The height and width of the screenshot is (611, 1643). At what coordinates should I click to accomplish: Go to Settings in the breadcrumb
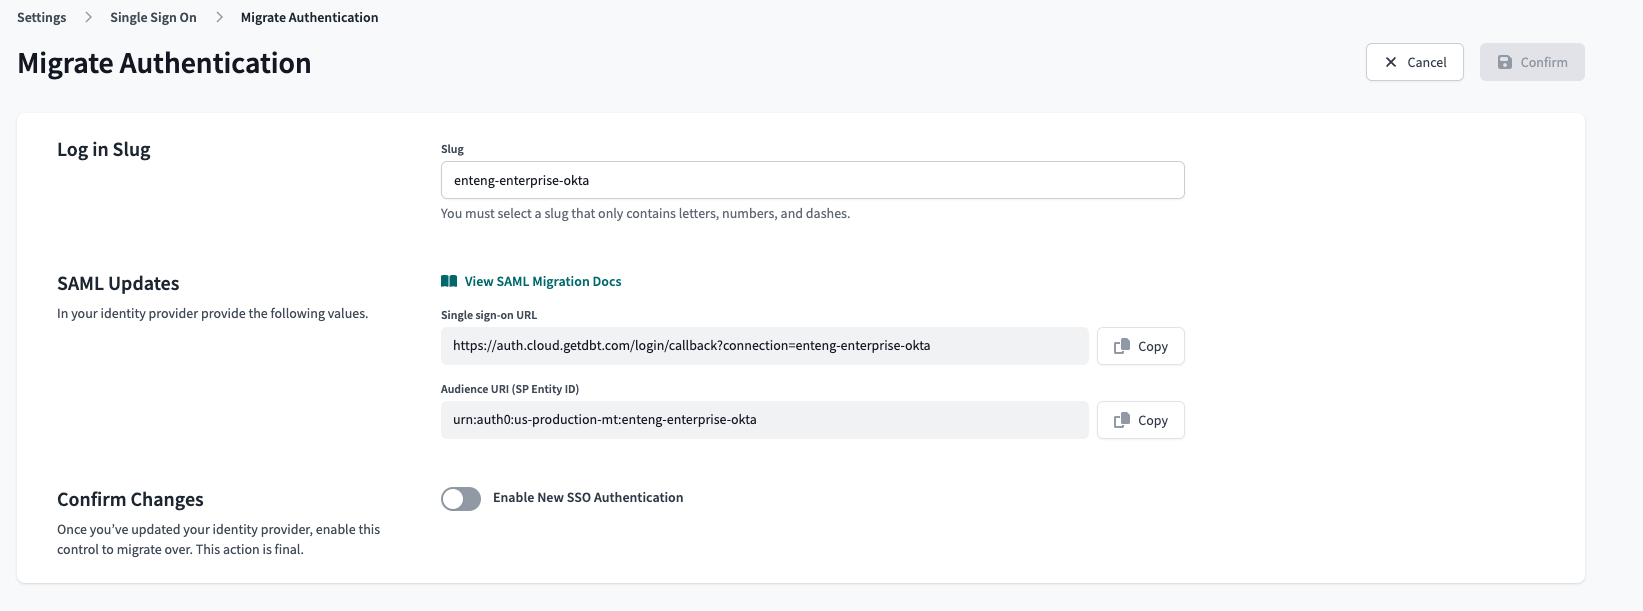42,18
